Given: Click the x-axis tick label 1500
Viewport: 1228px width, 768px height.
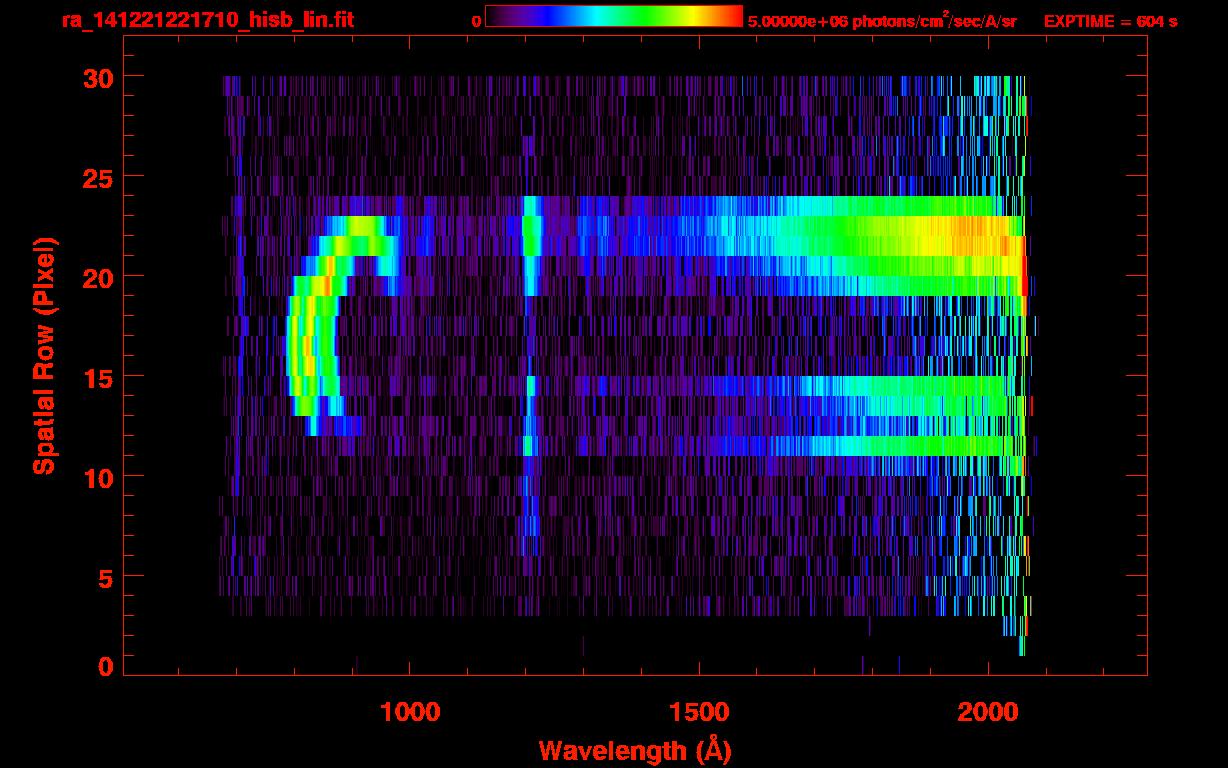Looking at the screenshot, I should [699, 711].
